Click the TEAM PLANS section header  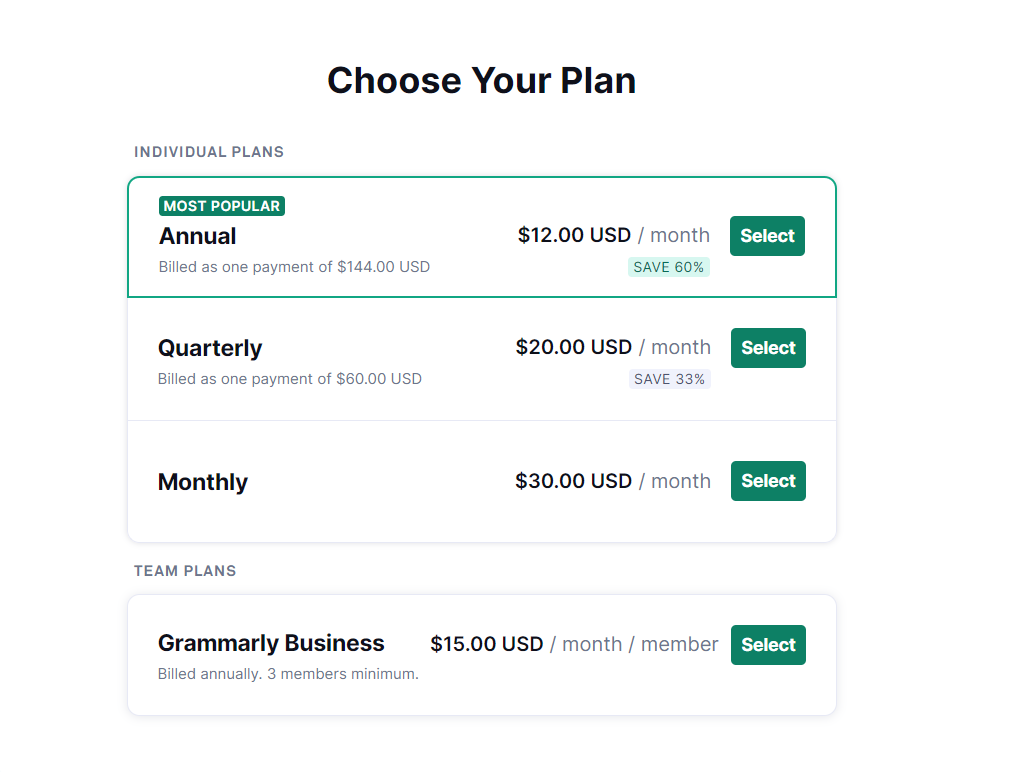pos(185,571)
